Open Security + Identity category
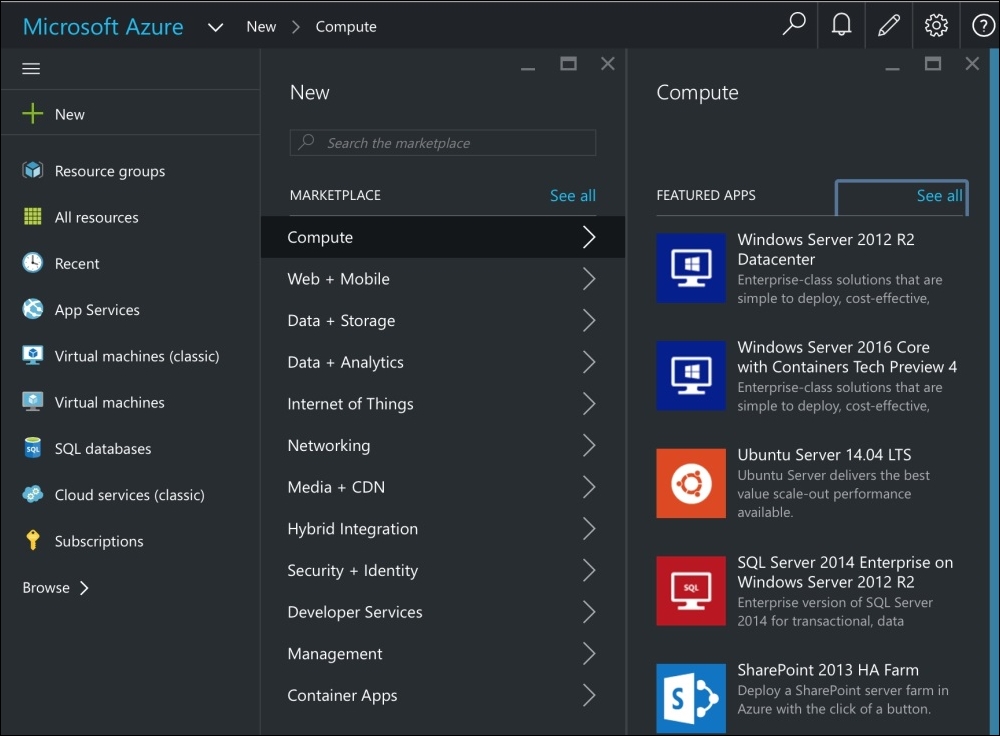Image resolution: width=1000 pixels, height=736 pixels. tap(443, 570)
